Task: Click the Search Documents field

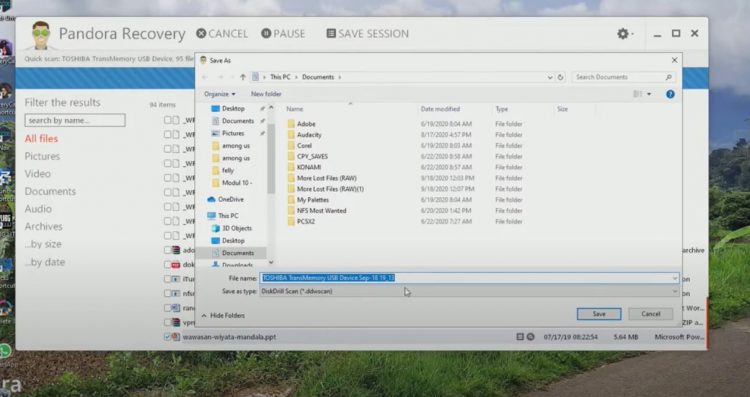Action: click(623, 77)
